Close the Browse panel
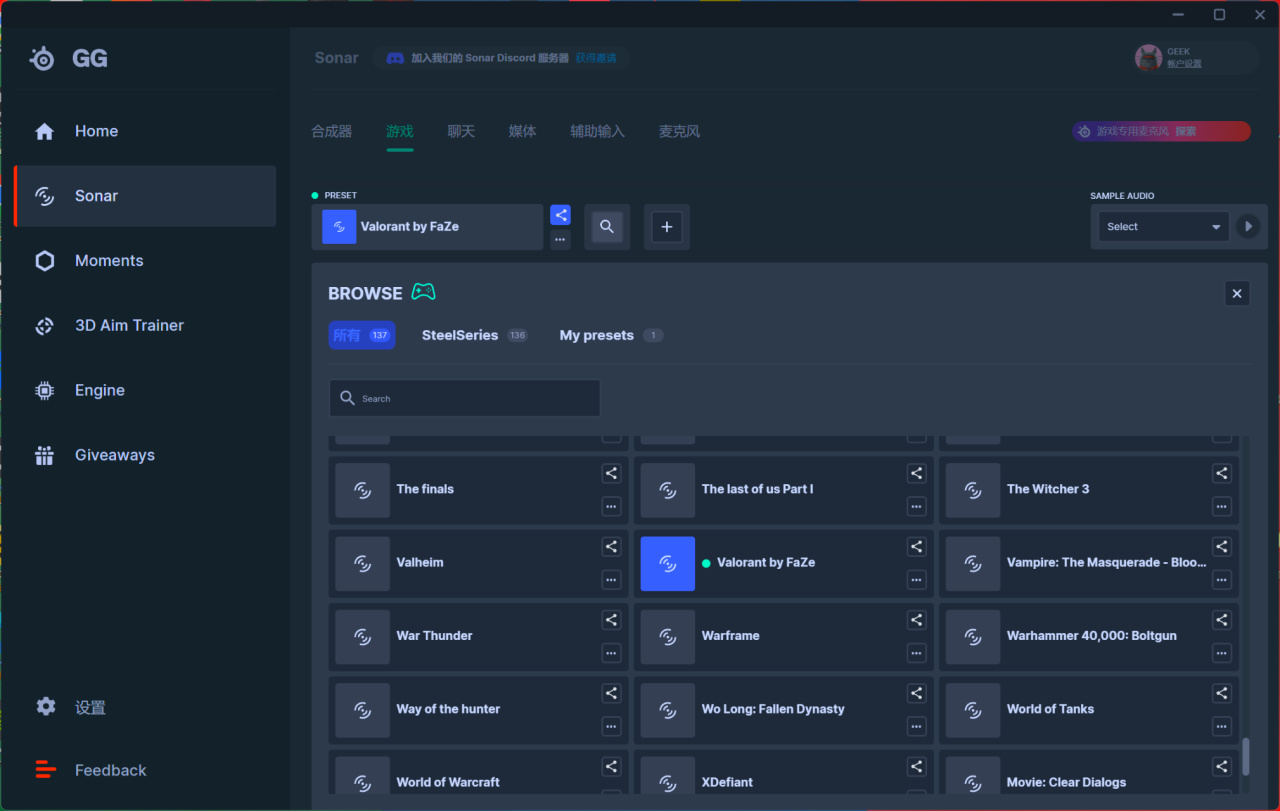Image resolution: width=1280 pixels, height=811 pixels. (1237, 293)
